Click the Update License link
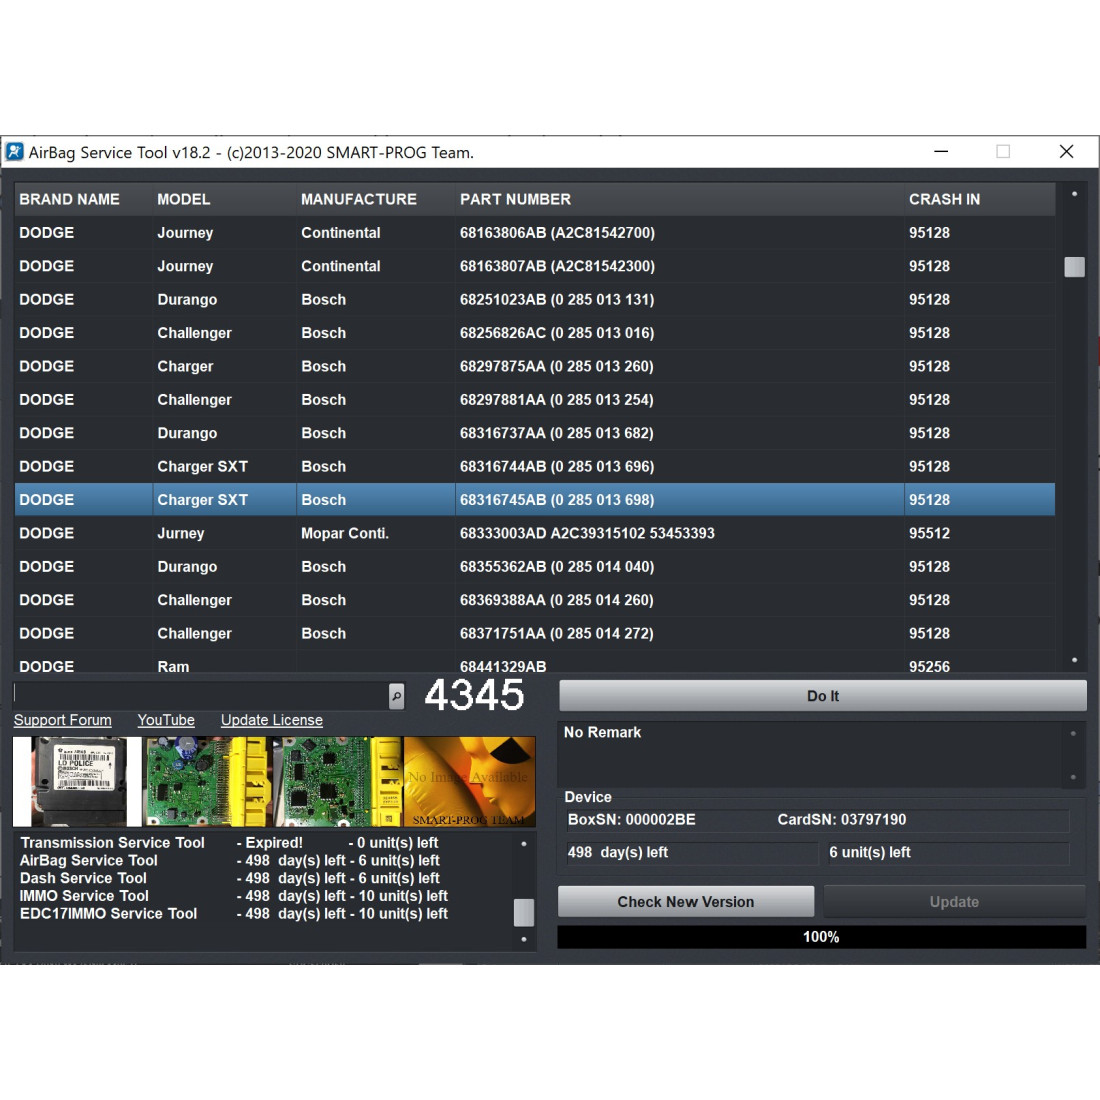Image resolution: width=1100 pixels, height=1100 pixels. tap(272, 720)
